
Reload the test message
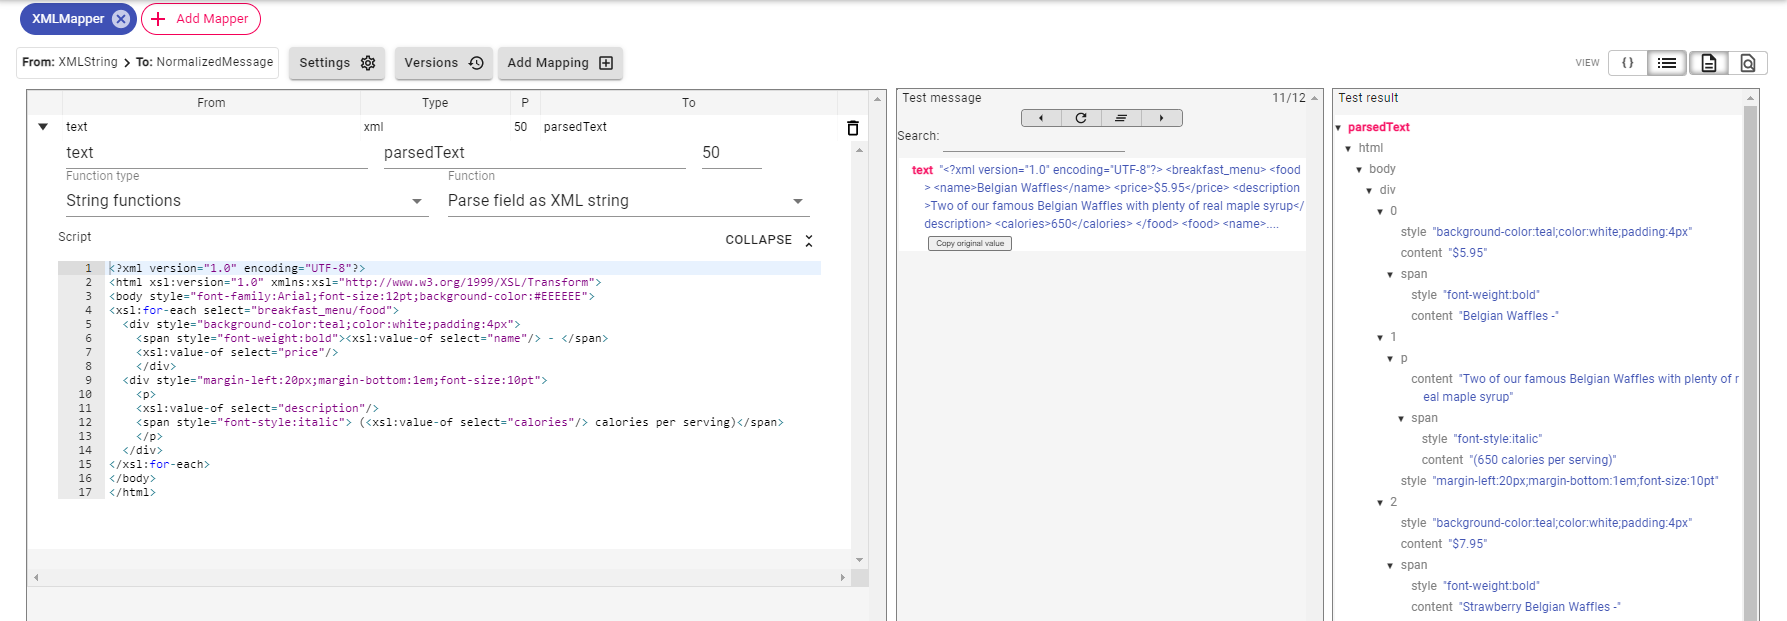coord(1081,118)
